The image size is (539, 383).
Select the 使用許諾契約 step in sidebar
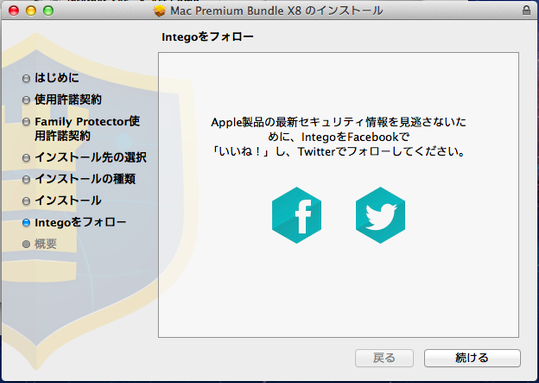68,100
